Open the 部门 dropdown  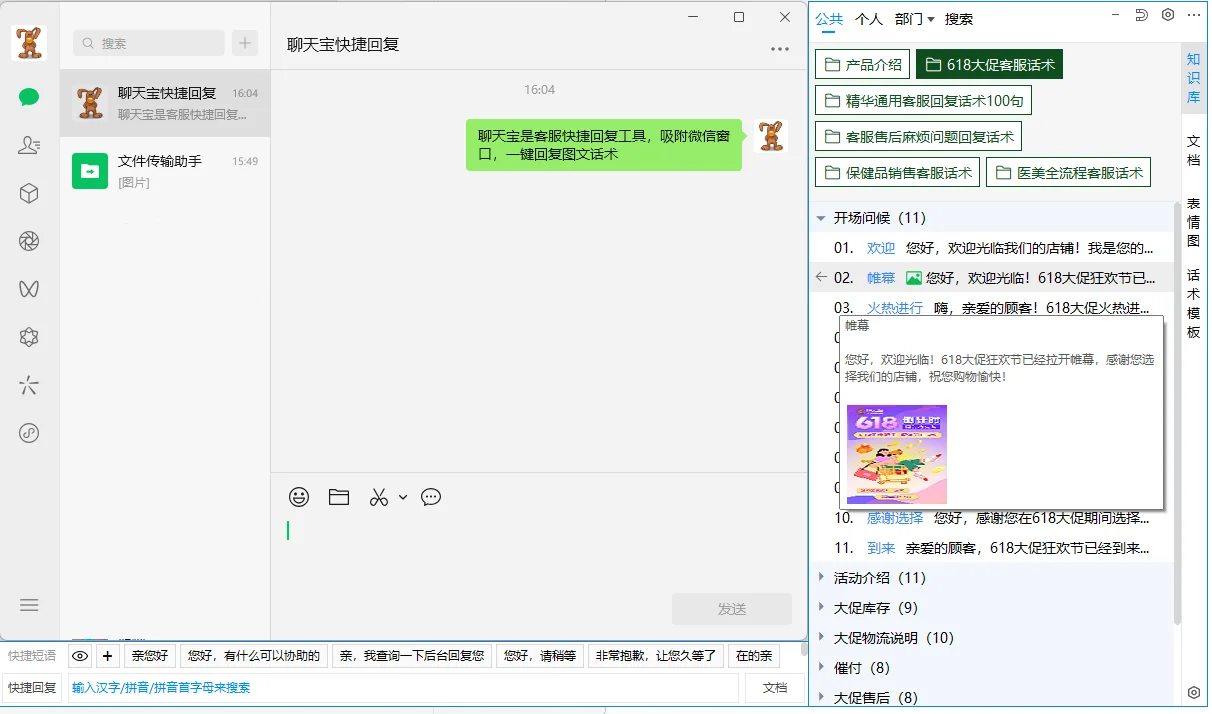(915, 19)
